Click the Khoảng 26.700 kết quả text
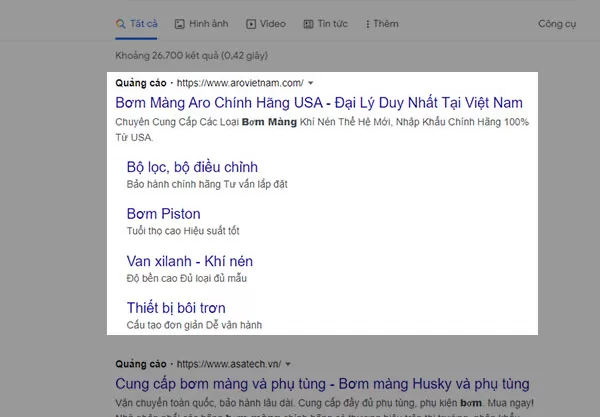This screenshot has height=417, width=600. pyautogui.click(x=191, y=55)
